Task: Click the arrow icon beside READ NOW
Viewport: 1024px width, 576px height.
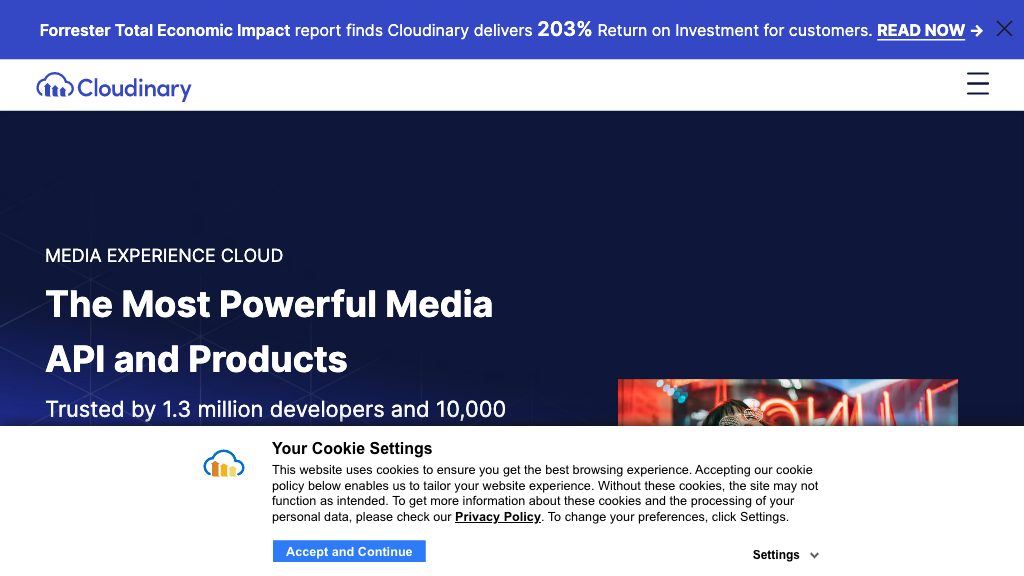Action: (976, 31)
